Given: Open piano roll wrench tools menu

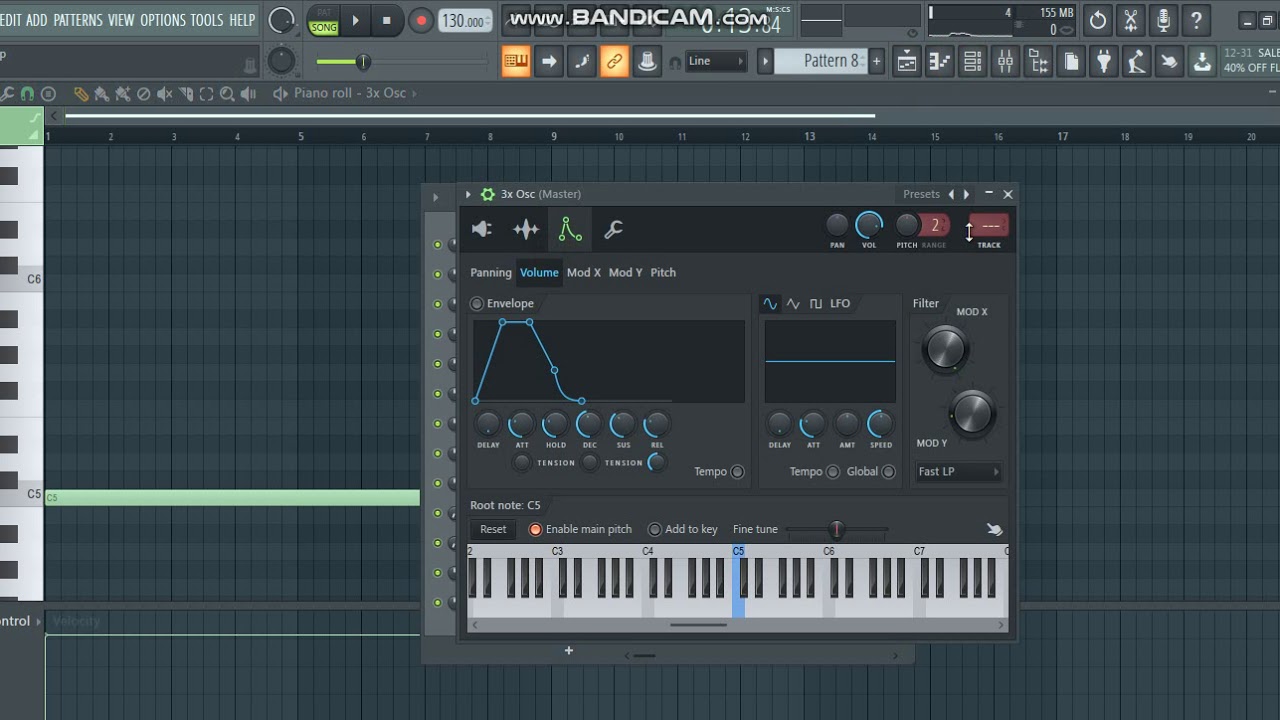Looking at the screenshot, I should coord(8,93).
